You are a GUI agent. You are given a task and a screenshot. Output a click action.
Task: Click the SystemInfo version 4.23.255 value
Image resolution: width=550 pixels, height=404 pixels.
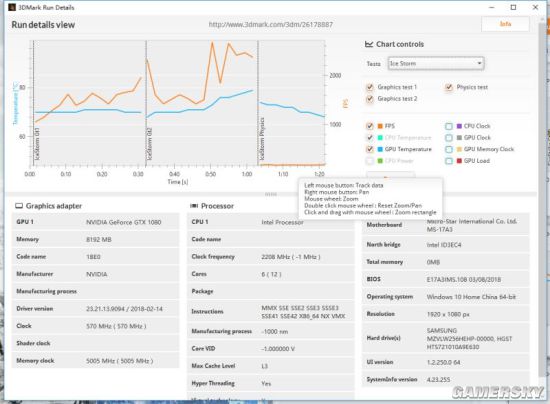click(x=438, y=380)
